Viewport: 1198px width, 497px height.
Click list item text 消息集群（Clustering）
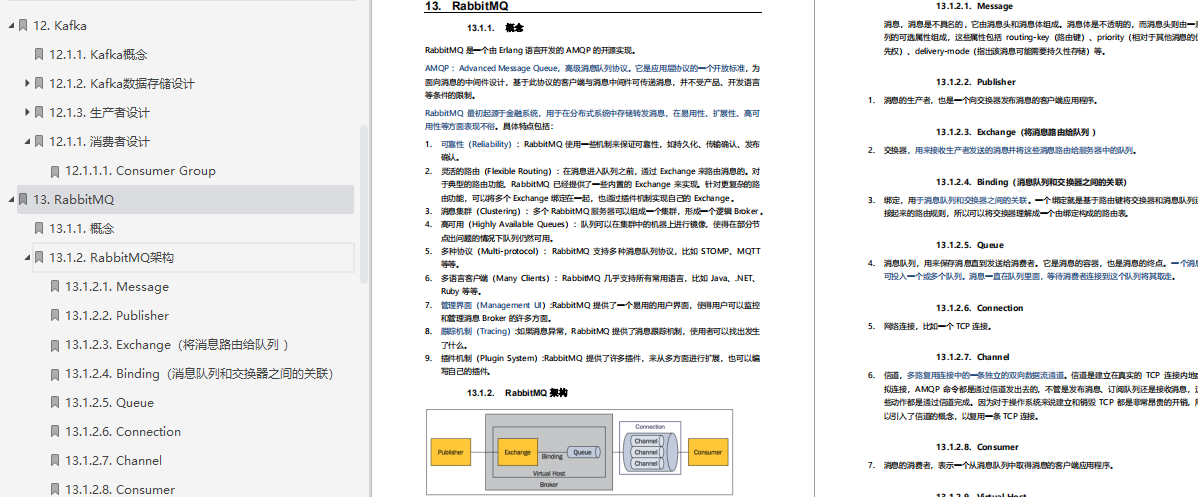(485, 210)
